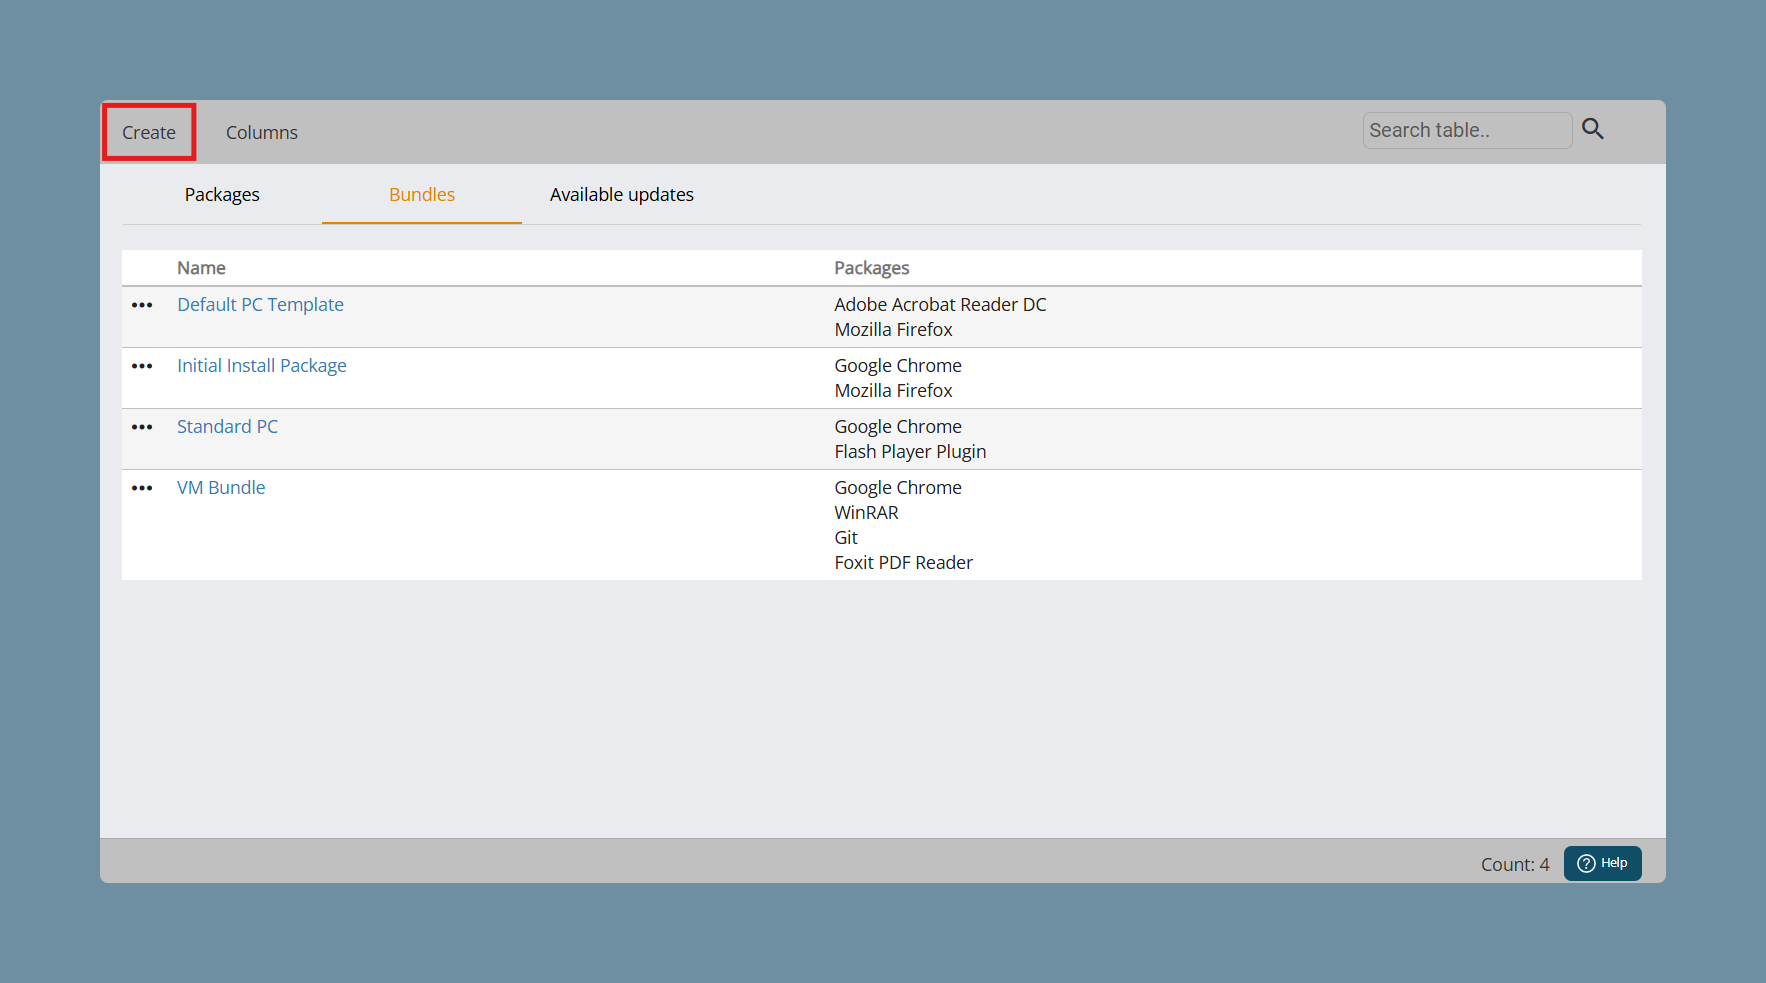Open the Default PC Template bundle link
This screenshot has height=983, width=1766.
pyautogui.click(x=260, y=304)
